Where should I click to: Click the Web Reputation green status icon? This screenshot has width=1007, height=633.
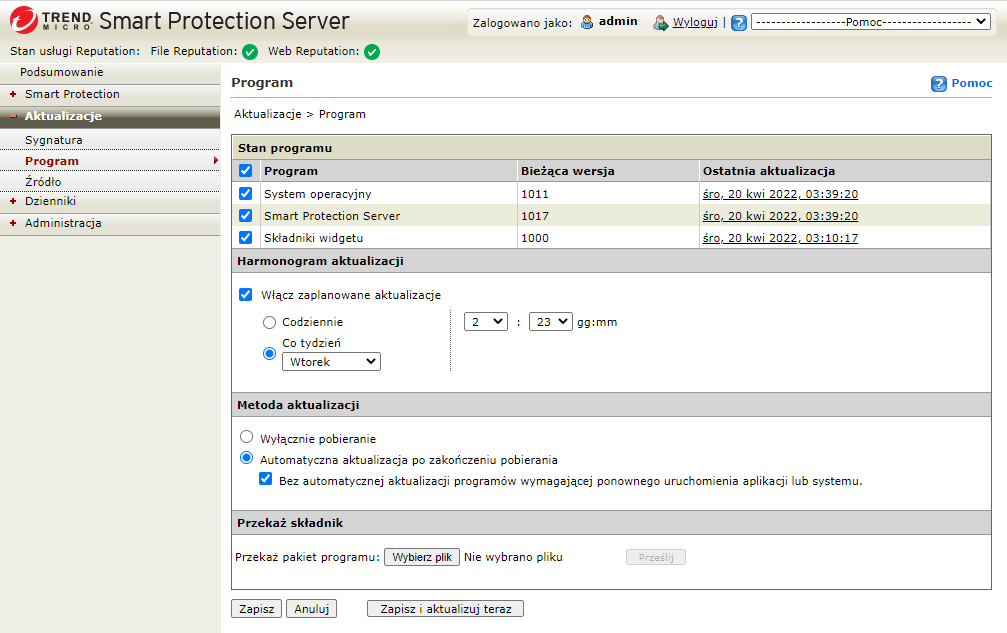tap(372, 52)
